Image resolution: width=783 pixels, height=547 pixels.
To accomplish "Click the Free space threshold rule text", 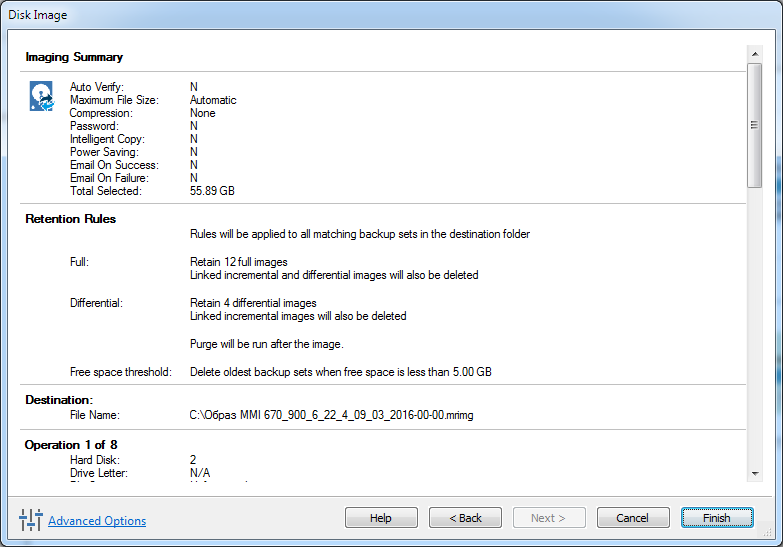I will [x=340, y=372].
